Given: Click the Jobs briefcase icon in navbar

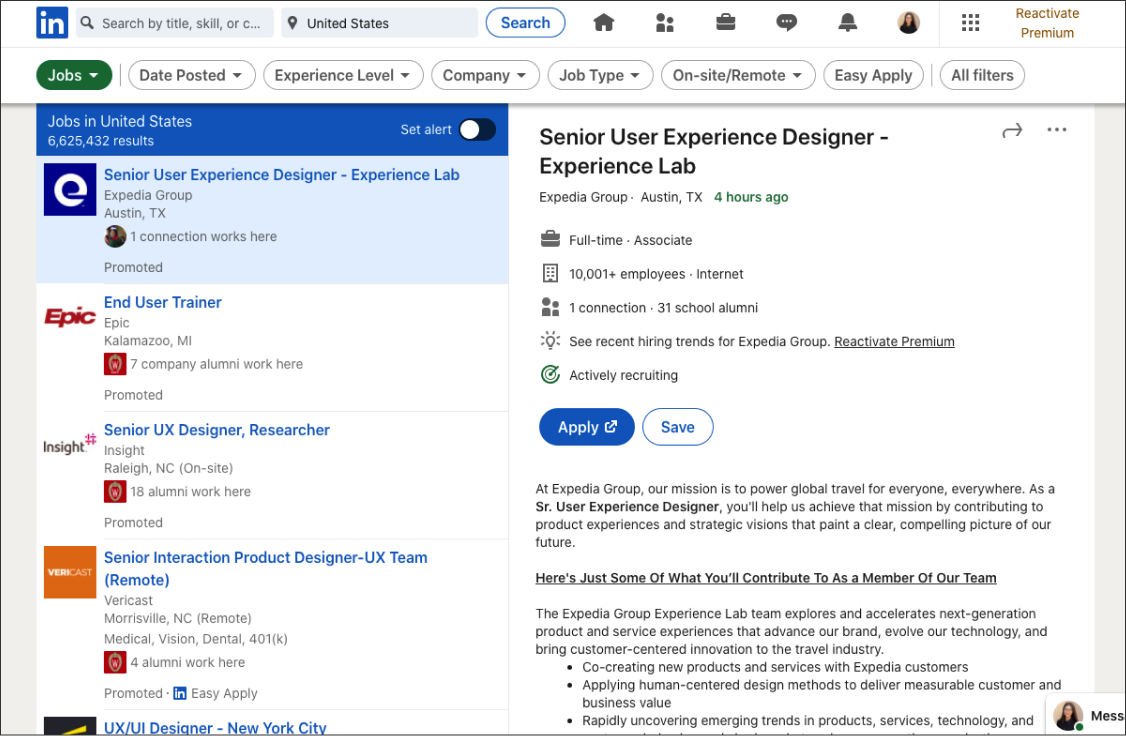Looking at the screenshot, I should 726,23.
